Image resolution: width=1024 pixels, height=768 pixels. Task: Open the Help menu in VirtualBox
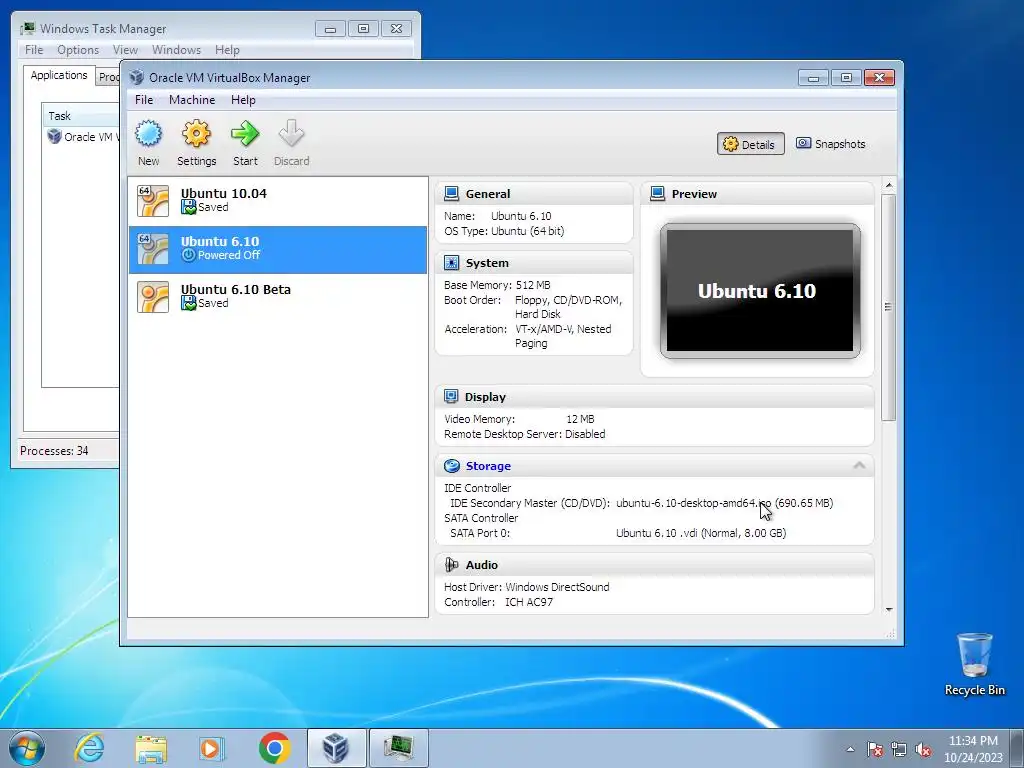coord(243,100)
